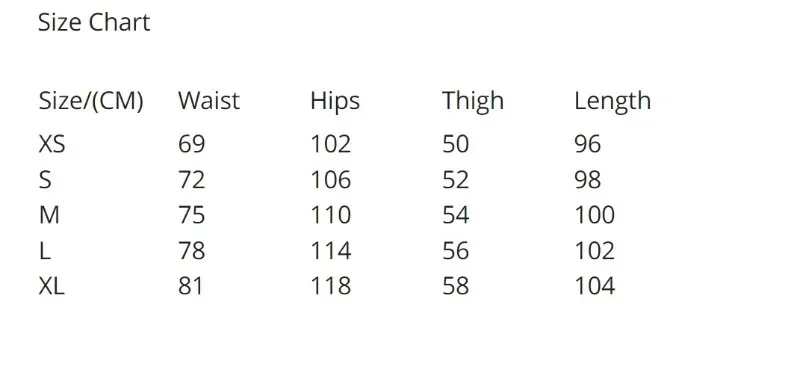
Task: Click the Size Chart heading
Action: 94,23
